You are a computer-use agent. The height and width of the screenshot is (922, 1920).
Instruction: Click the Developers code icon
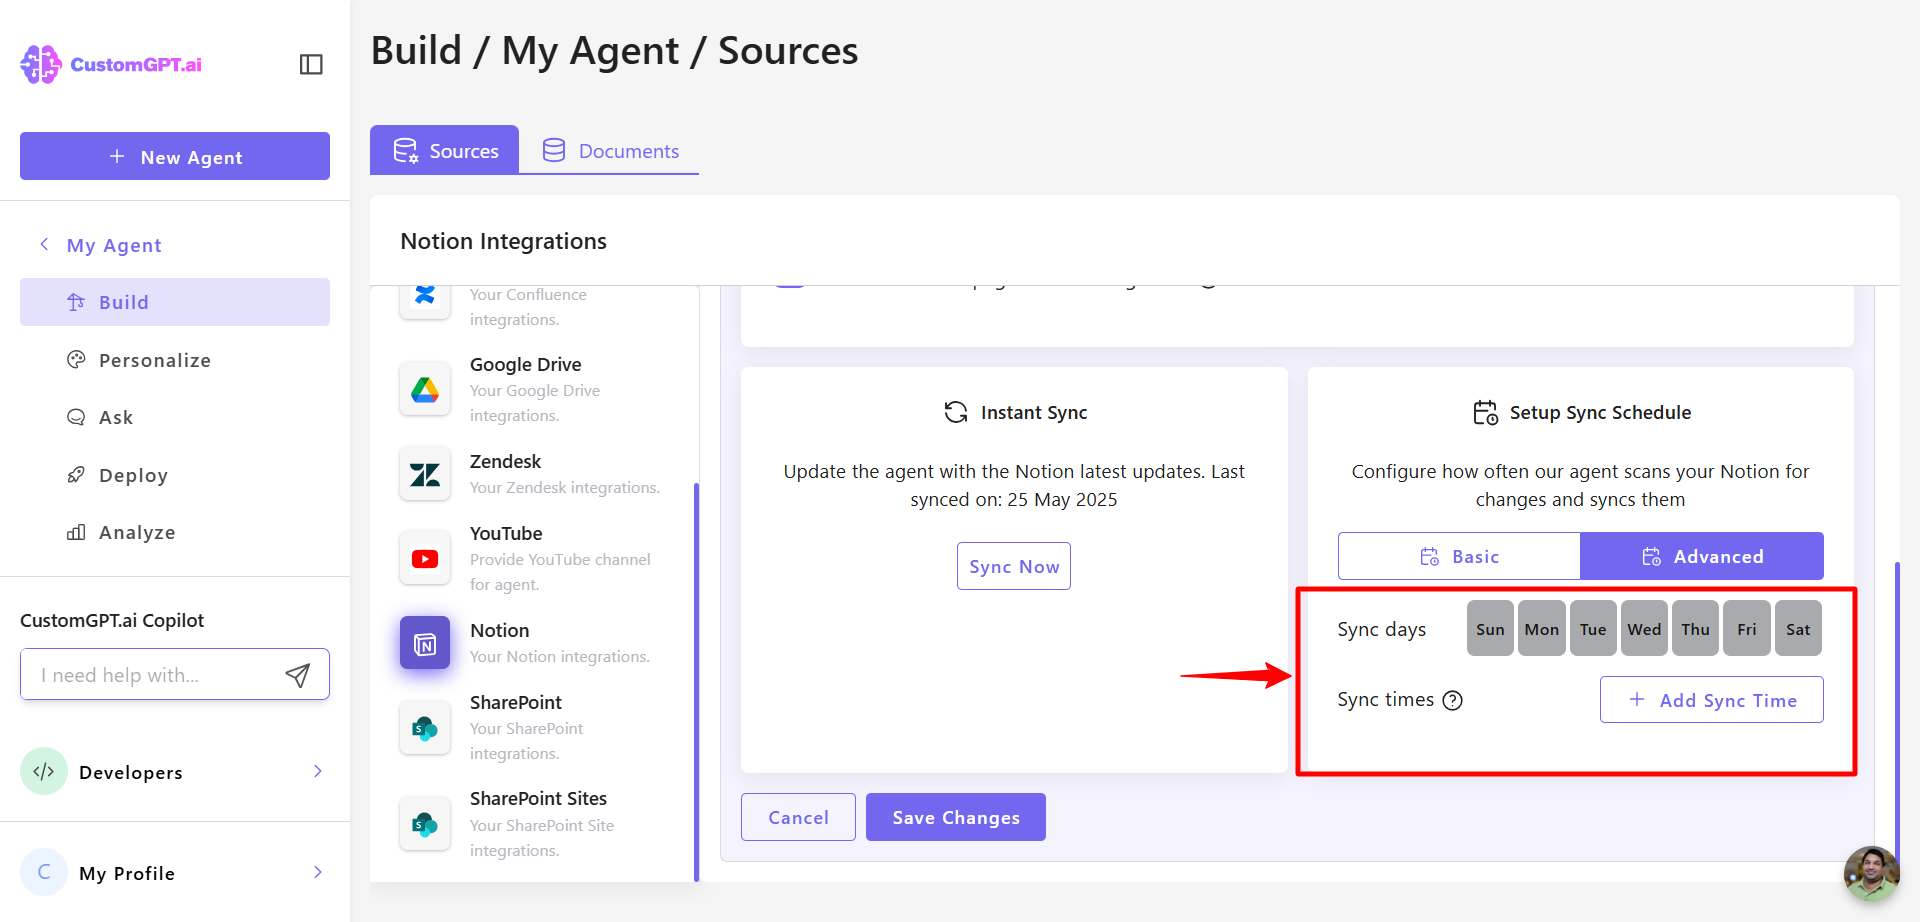[x=44, y=771]
